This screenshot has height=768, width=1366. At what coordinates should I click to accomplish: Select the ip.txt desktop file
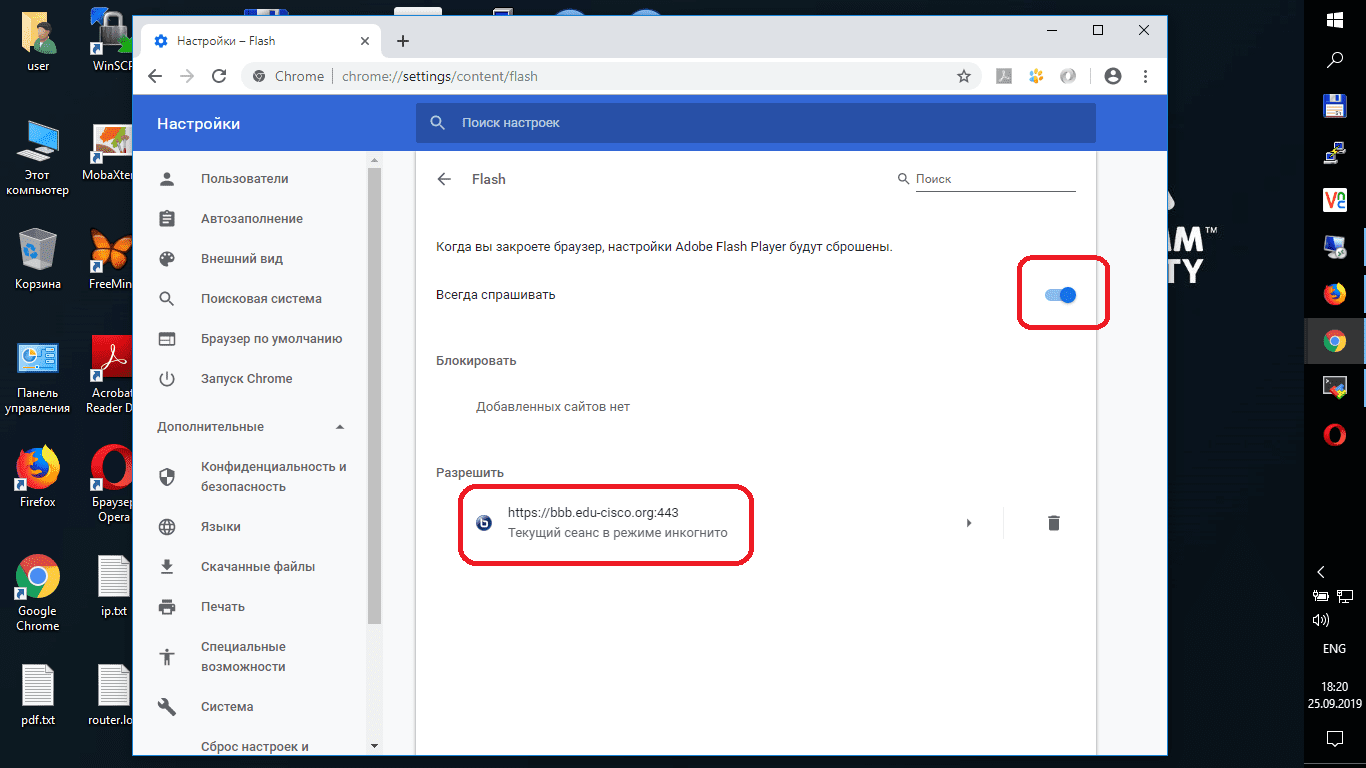(x=114, y=586)
